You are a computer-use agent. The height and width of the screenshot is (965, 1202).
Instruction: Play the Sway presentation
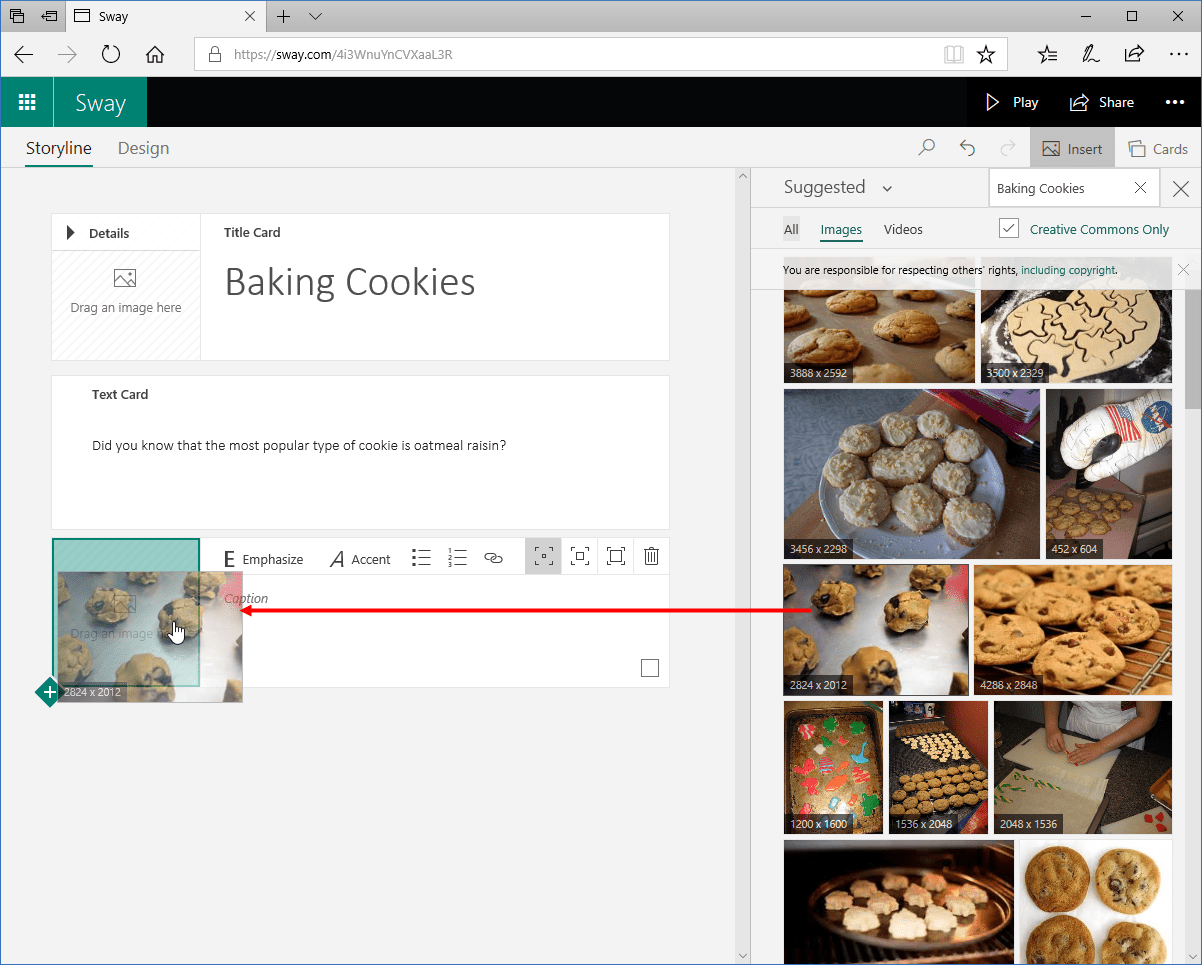coord(1012,102)
